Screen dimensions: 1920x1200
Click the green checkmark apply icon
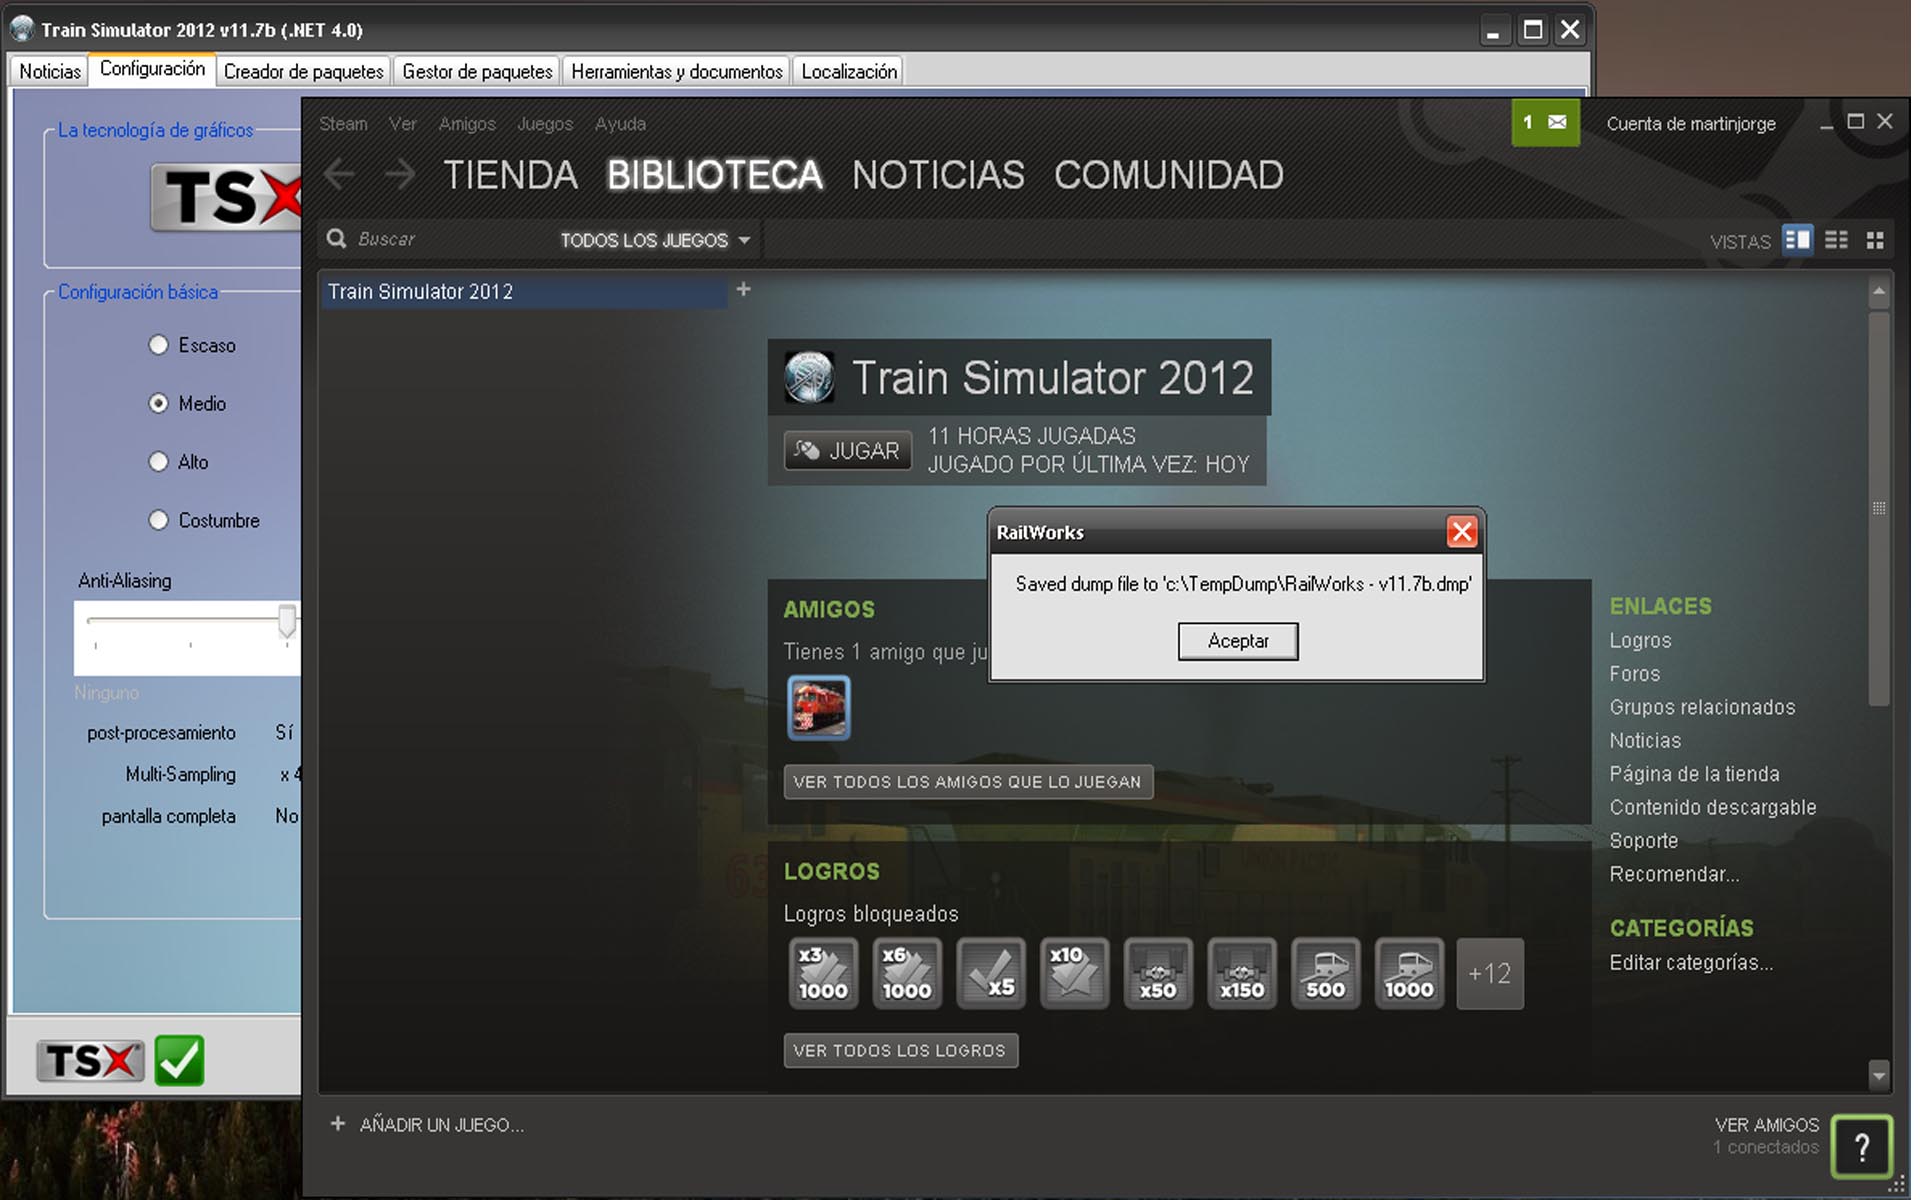point(180,1060)
